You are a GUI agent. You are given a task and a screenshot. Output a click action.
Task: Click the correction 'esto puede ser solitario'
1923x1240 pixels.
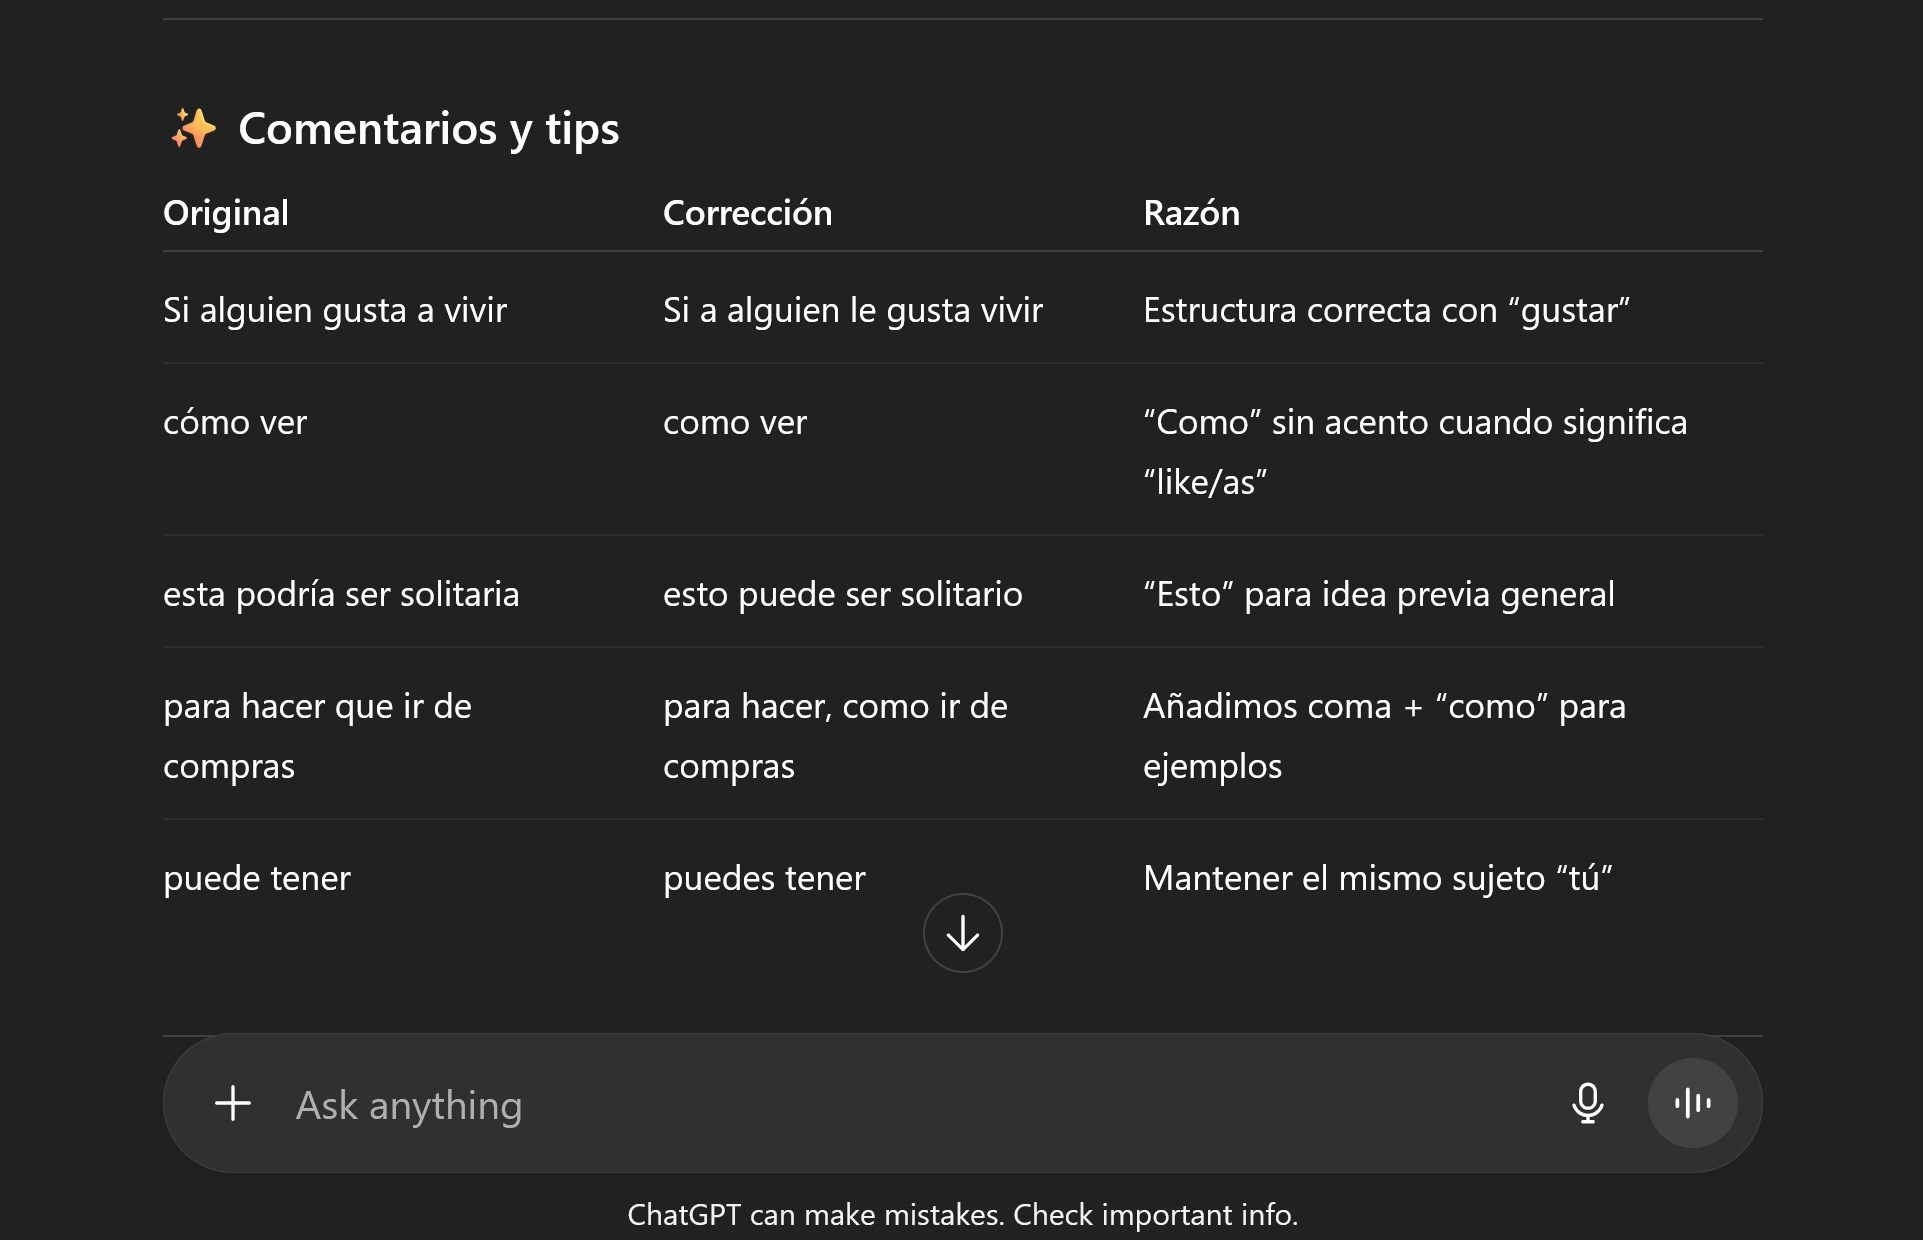[842, 594]
